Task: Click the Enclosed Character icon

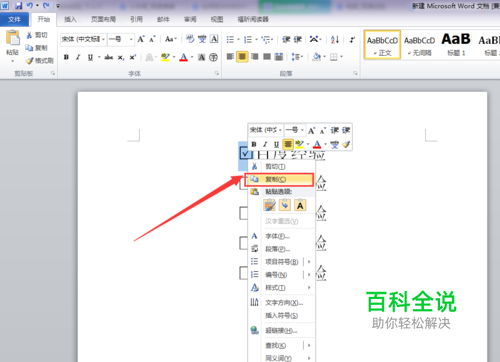Action: (x=213, y=57)
